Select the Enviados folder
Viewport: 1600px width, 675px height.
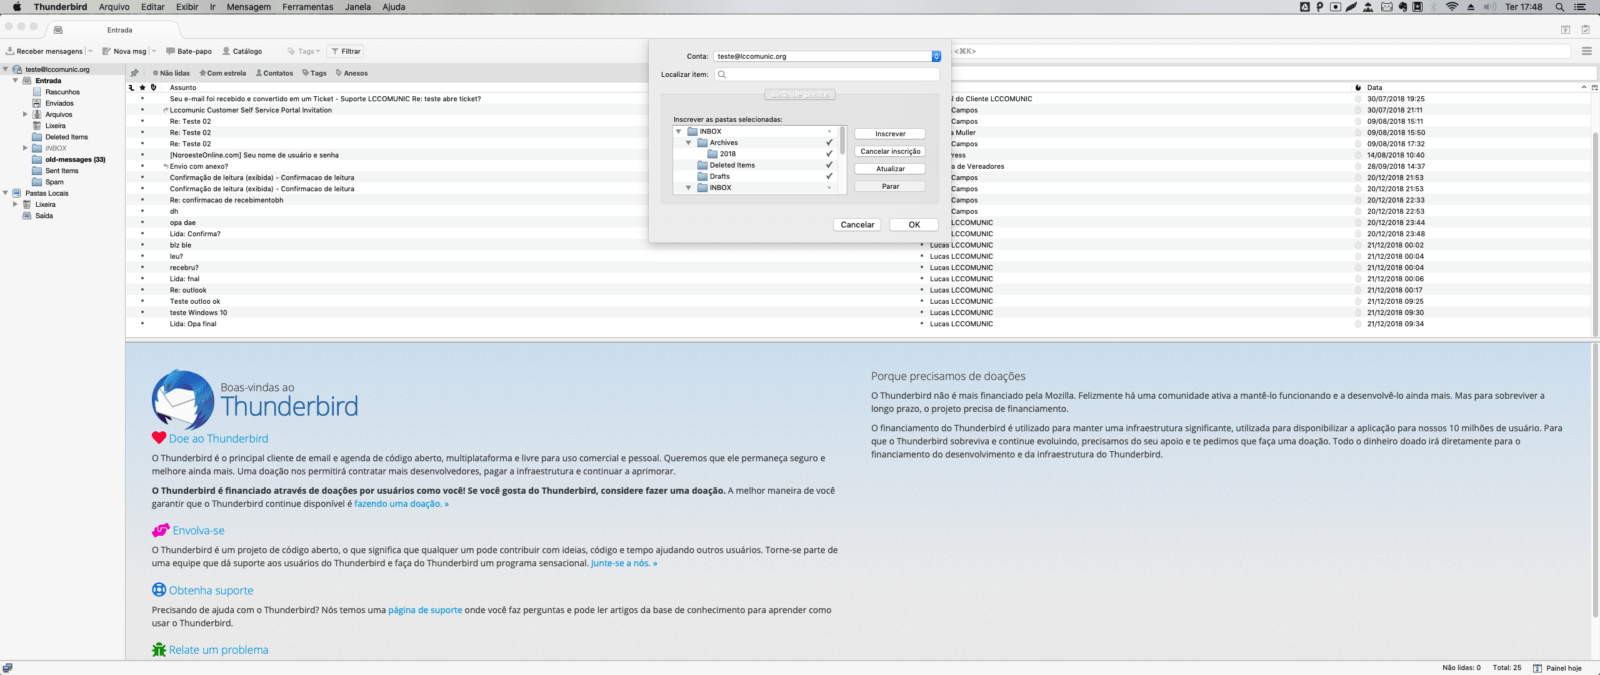59,103
